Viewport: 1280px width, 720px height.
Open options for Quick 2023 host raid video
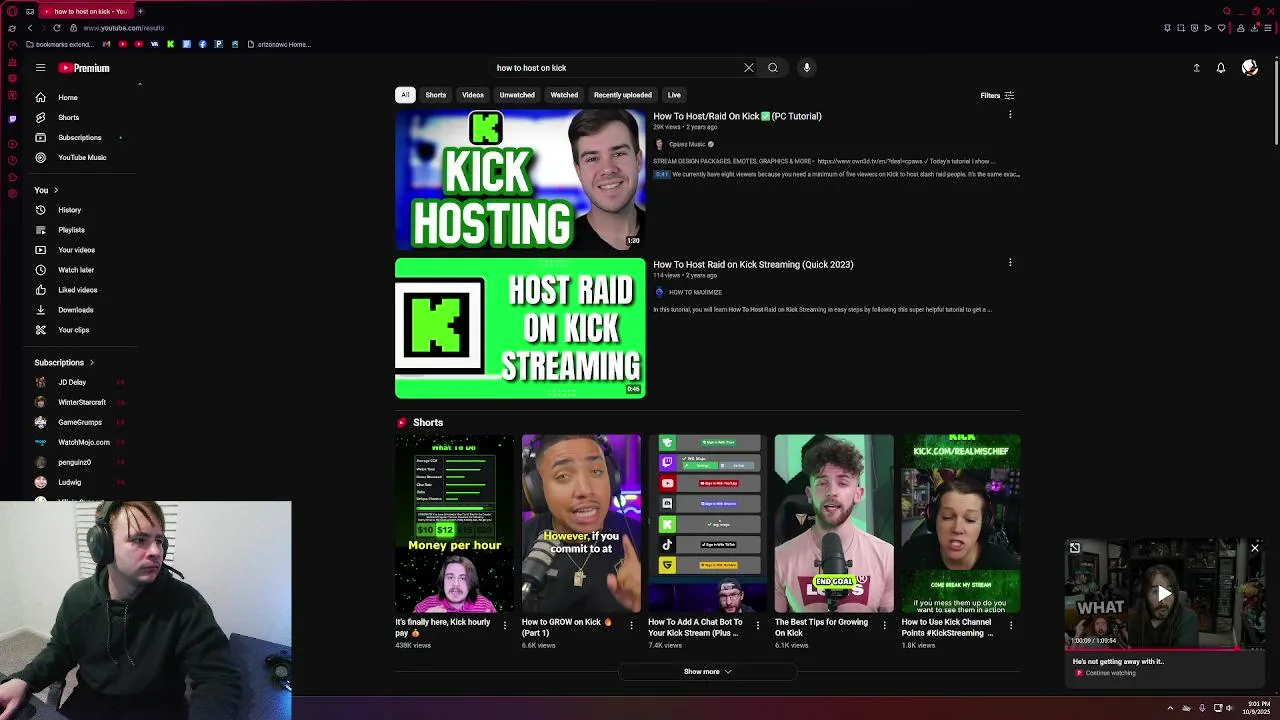coord(1010,263)
